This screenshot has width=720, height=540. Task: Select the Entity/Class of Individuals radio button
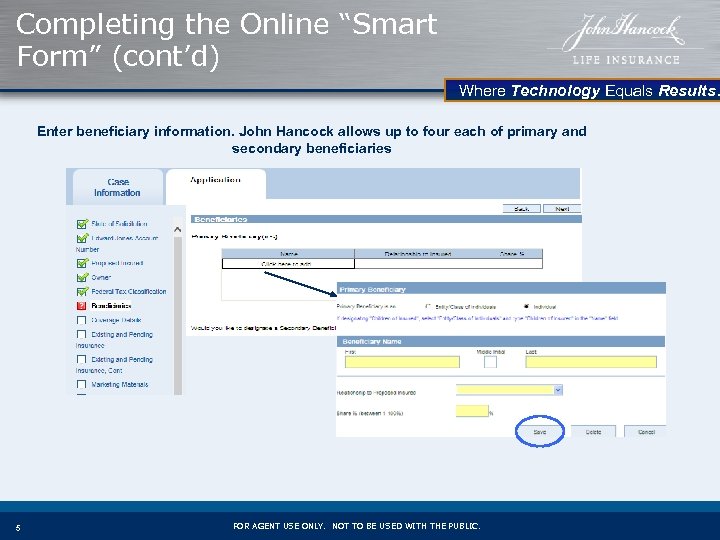428,306
